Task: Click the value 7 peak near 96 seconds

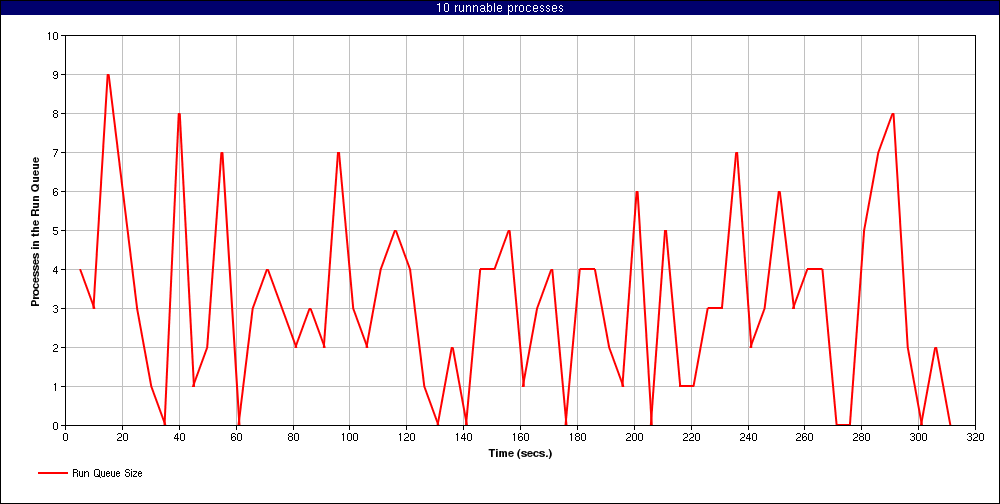Action: click(x=338, y=152)
